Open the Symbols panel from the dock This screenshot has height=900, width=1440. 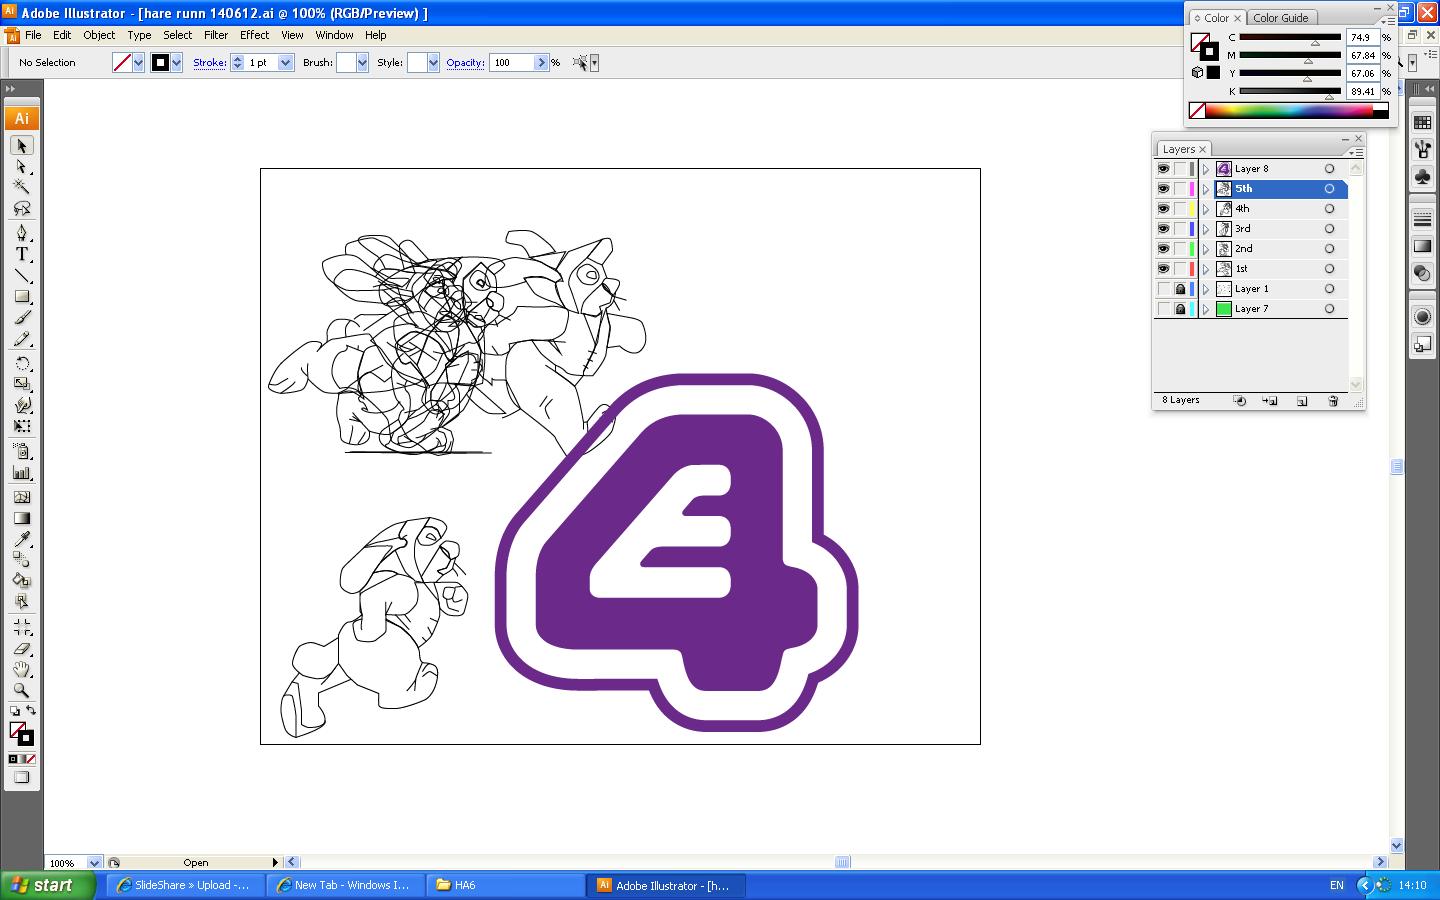1422,176
